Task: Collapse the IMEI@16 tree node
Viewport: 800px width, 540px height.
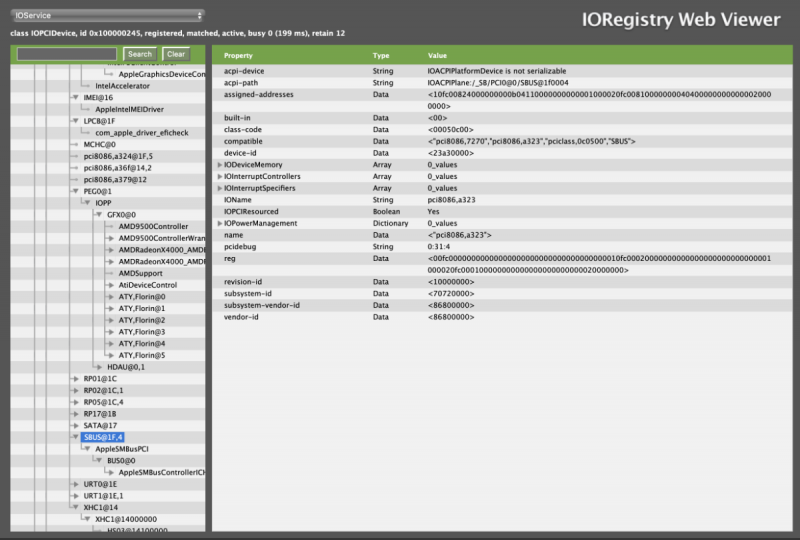Action: coord(76,97)
